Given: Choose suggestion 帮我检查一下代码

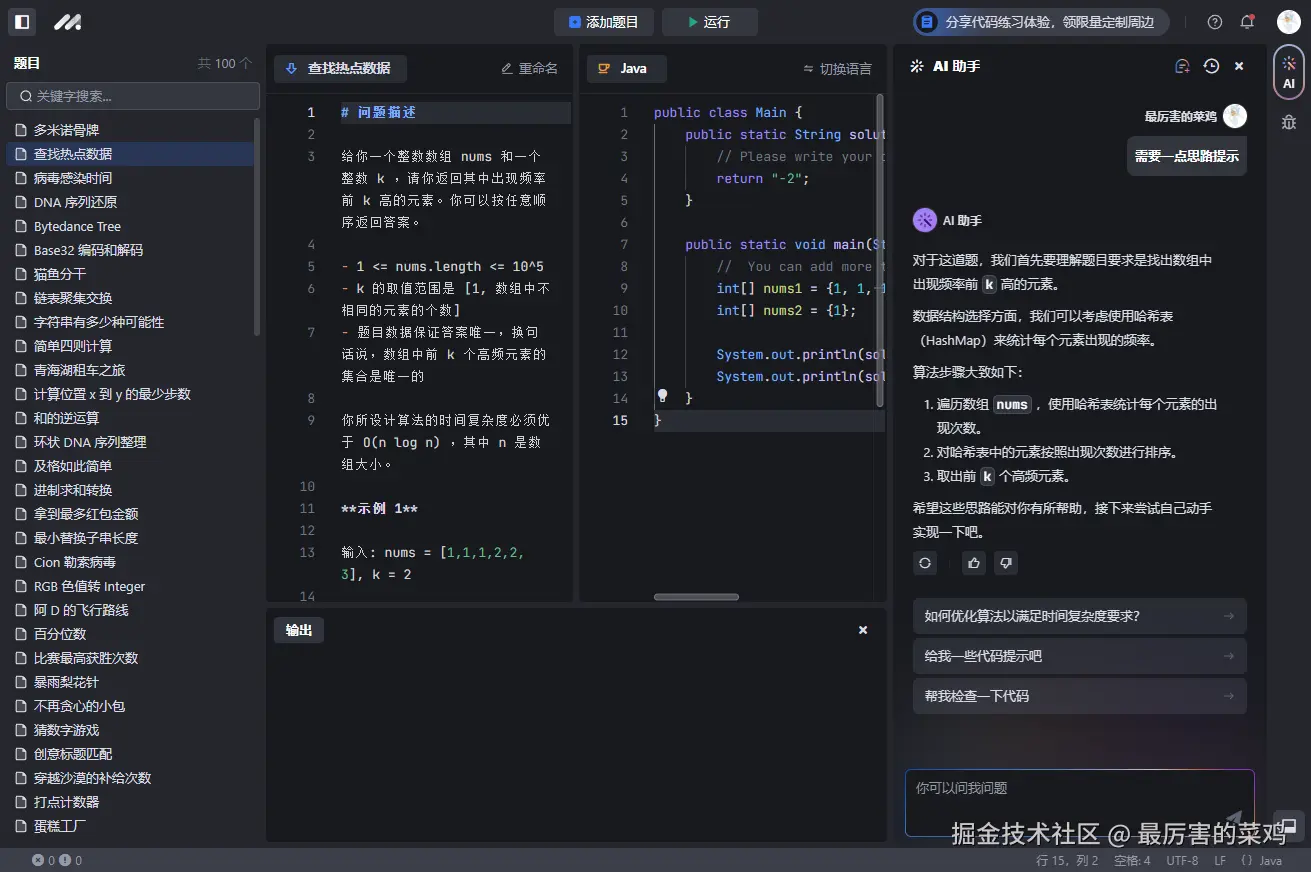Looking at the screenshot, I should pos(1079,696).
